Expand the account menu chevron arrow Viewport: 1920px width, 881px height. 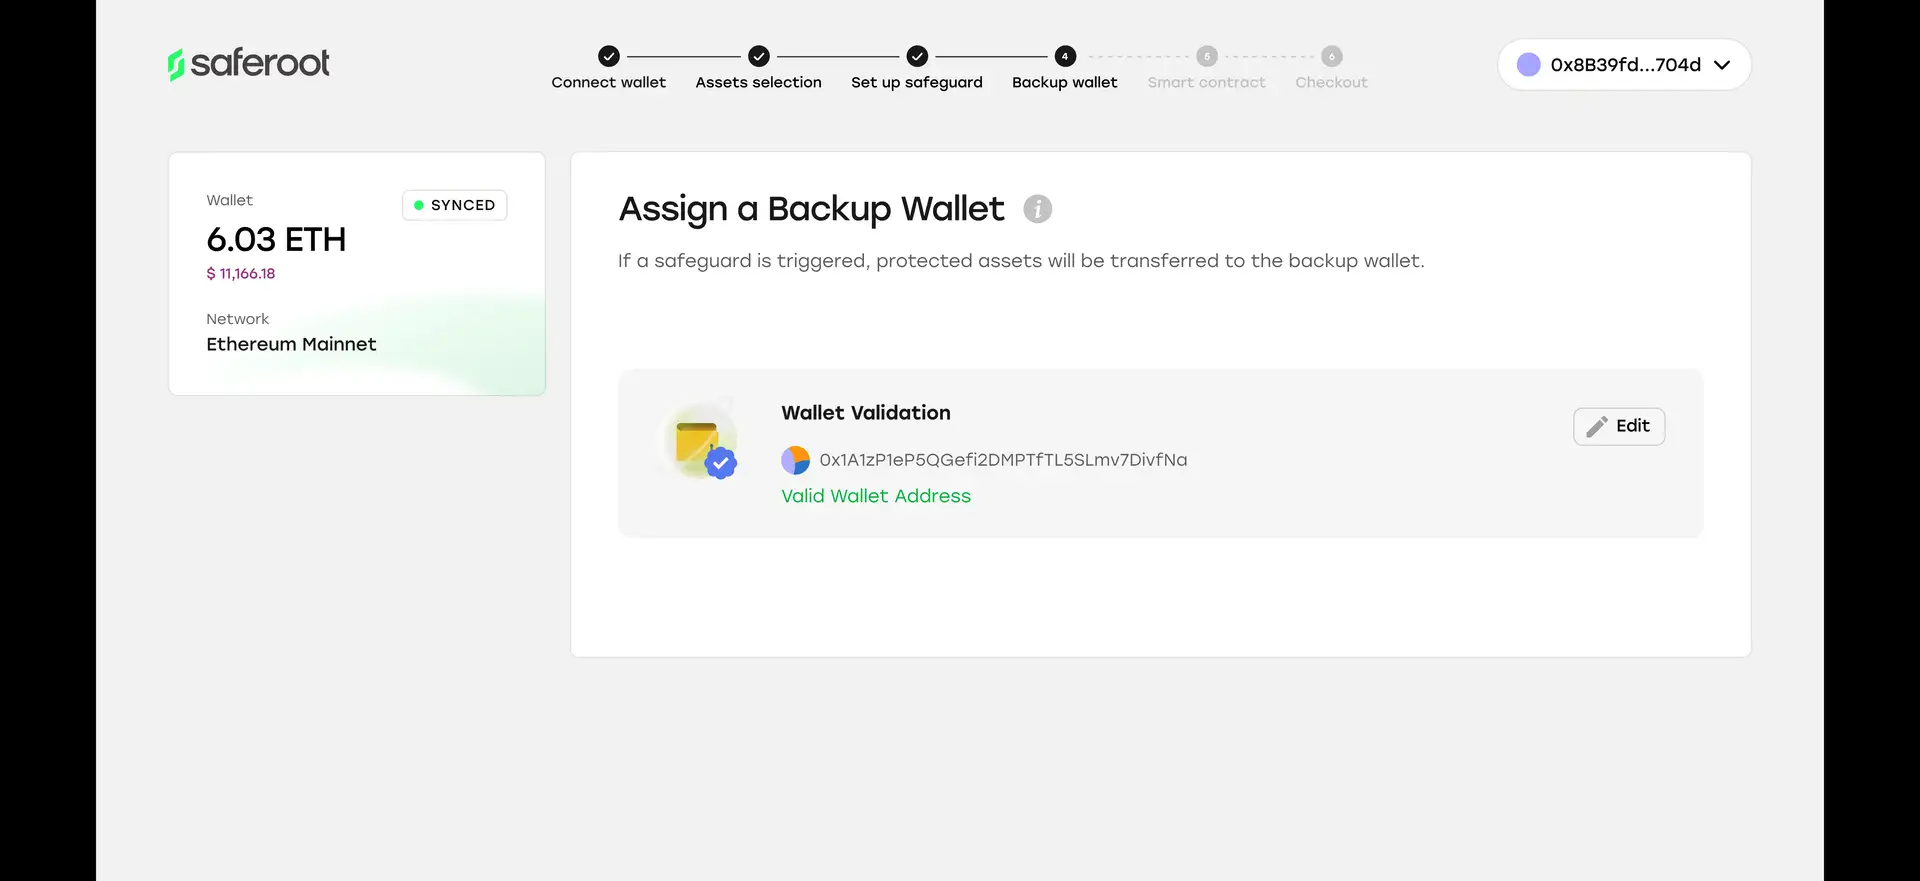point(1722,65)
